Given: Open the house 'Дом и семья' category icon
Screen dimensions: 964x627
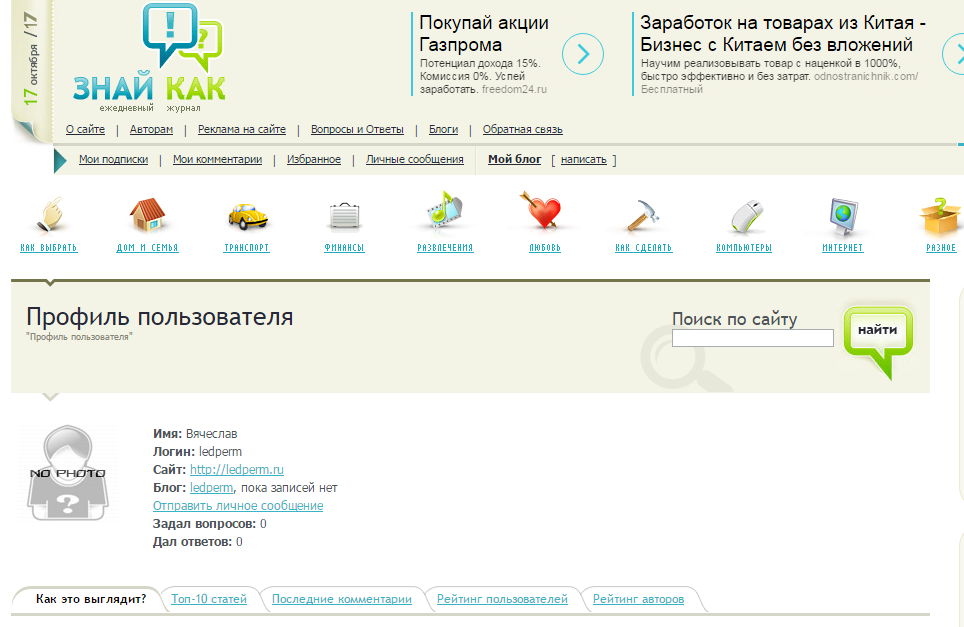Looking at the screenshot, I should (147, 214).
